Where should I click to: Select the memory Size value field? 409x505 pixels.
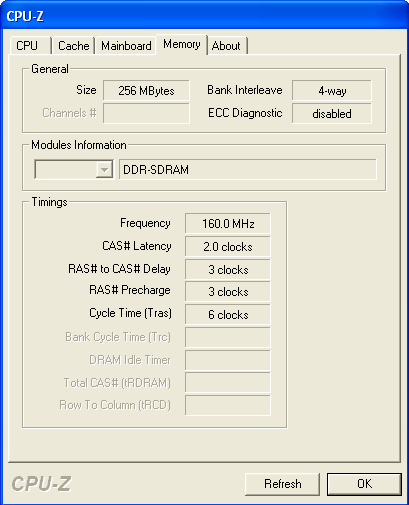[x=146, y=90]
